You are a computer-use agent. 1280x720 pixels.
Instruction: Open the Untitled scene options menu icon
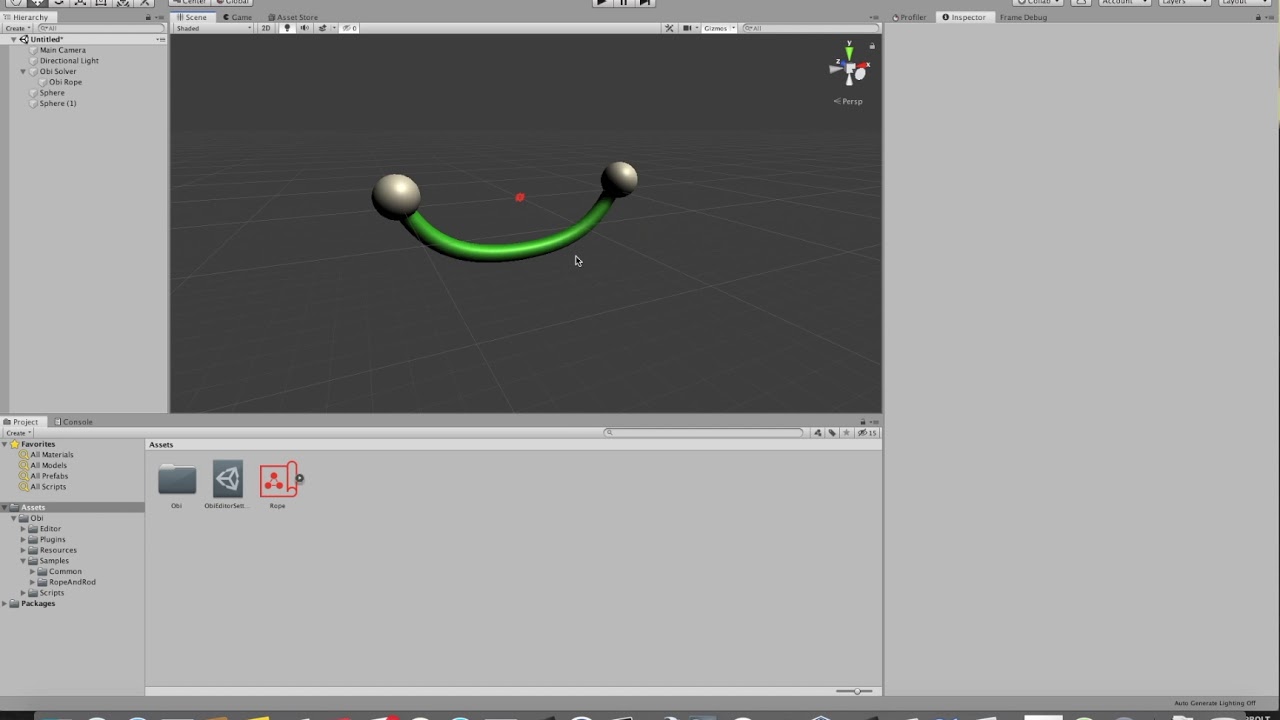click(x=161, y=39)
